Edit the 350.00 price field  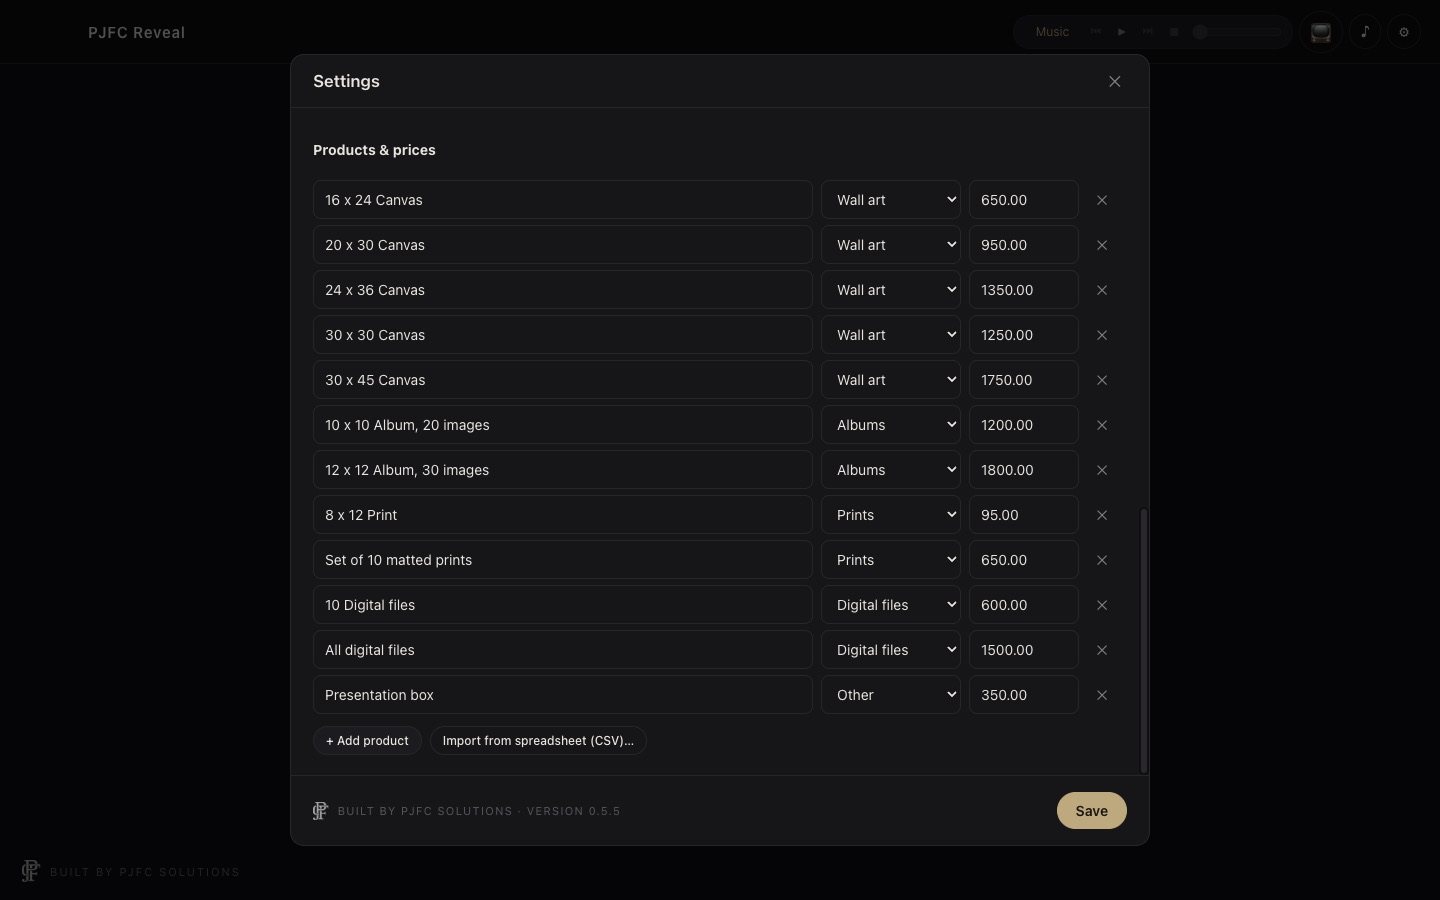point(1024,695)
